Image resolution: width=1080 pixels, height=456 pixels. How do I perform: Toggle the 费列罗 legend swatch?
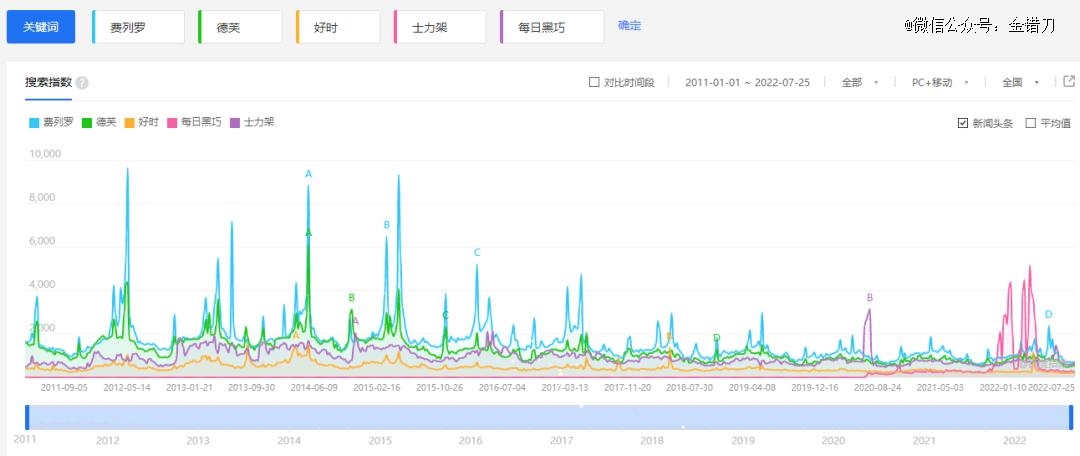click(34, 123)
